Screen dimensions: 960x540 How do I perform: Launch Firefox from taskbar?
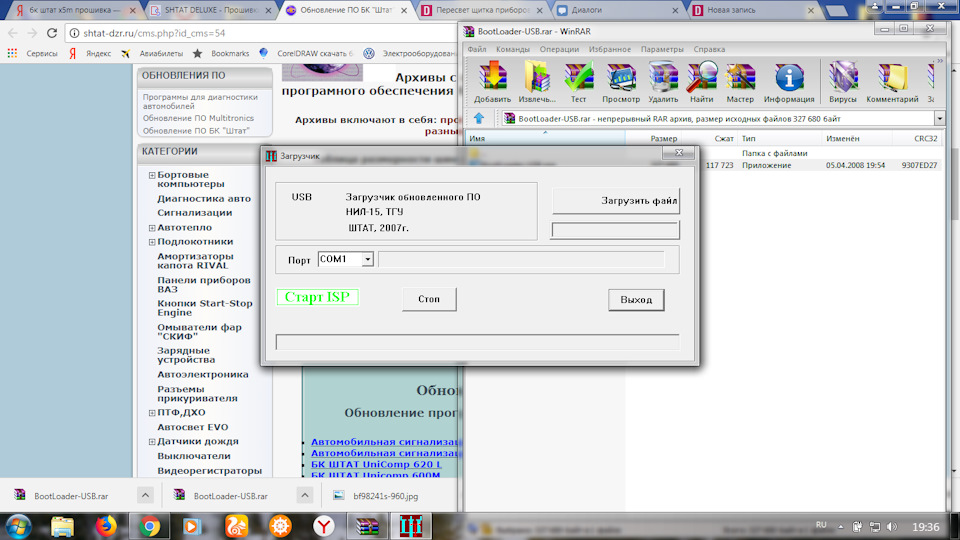click(106, 526)
